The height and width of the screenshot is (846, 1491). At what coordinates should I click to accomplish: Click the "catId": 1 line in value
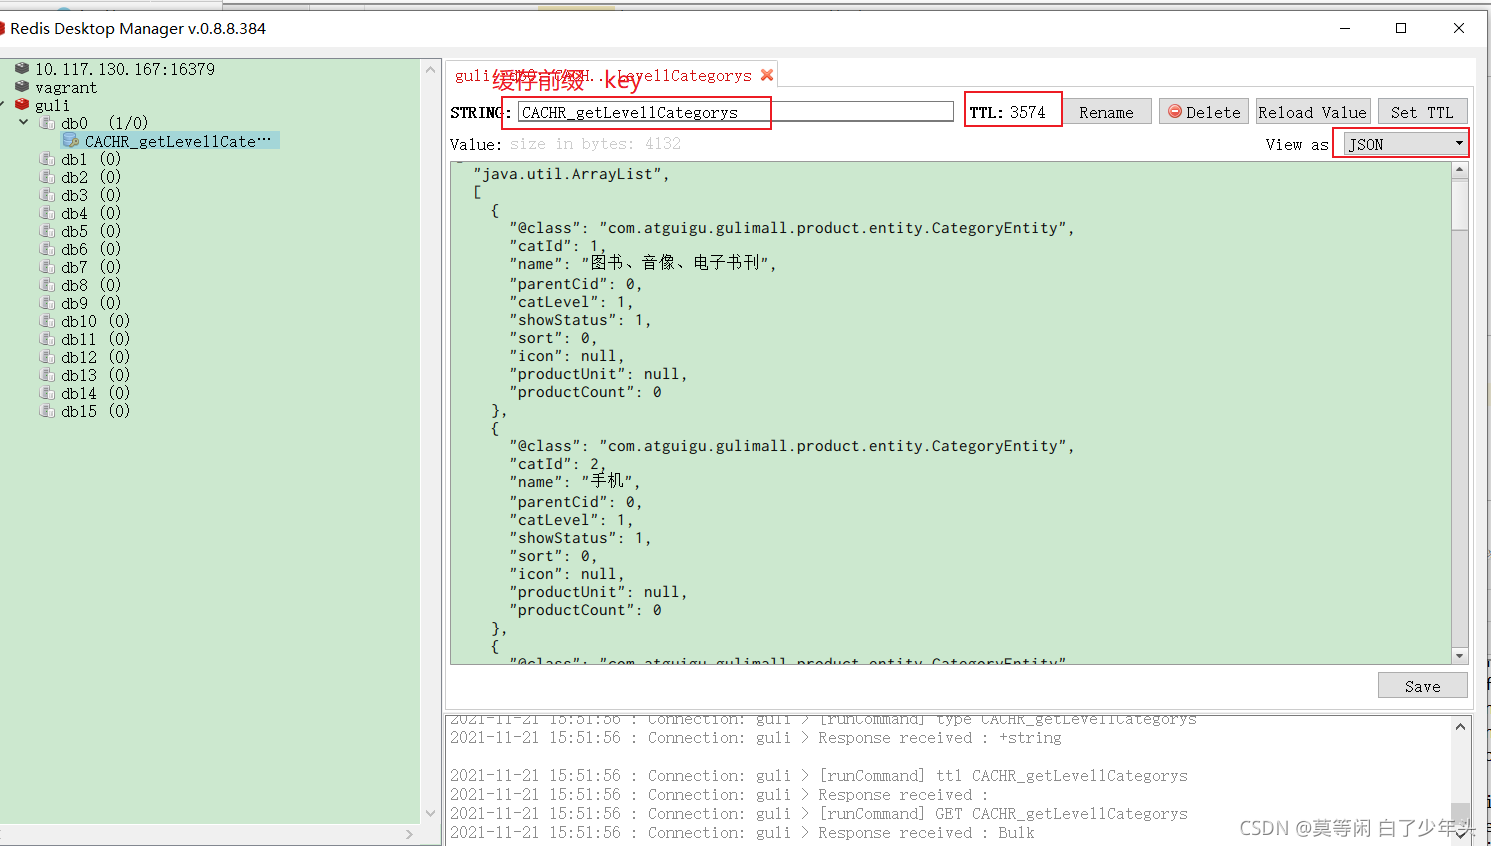(558, 246)
